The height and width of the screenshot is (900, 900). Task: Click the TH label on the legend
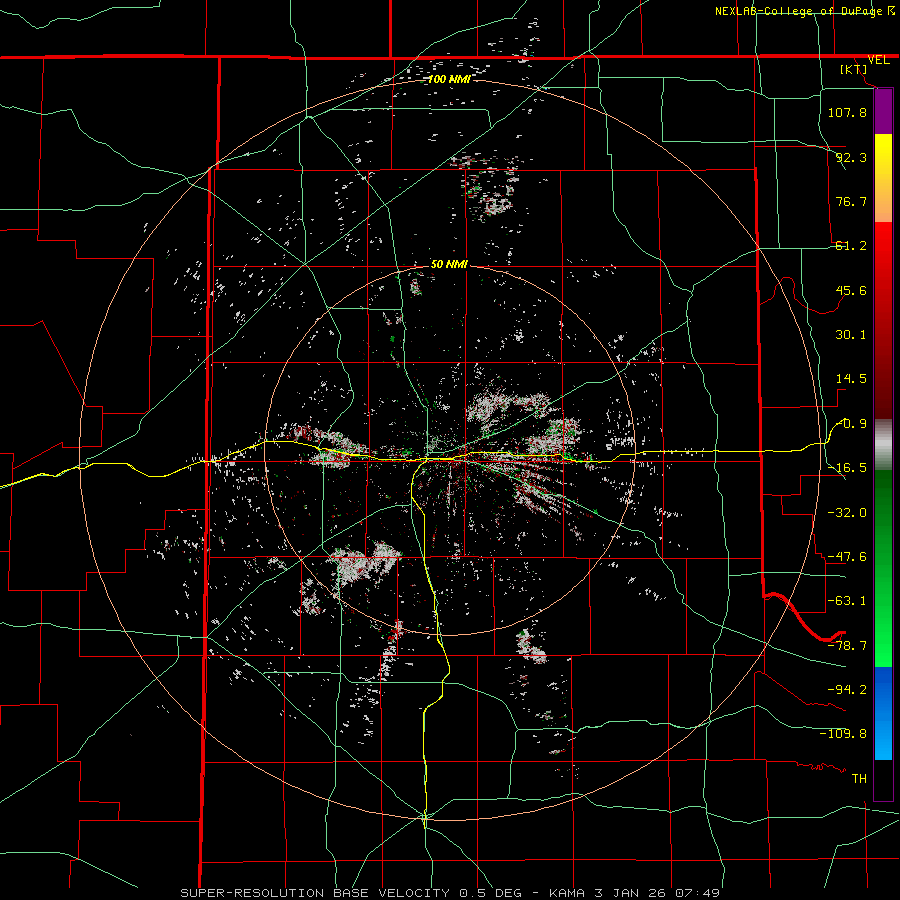click(859, 779)
